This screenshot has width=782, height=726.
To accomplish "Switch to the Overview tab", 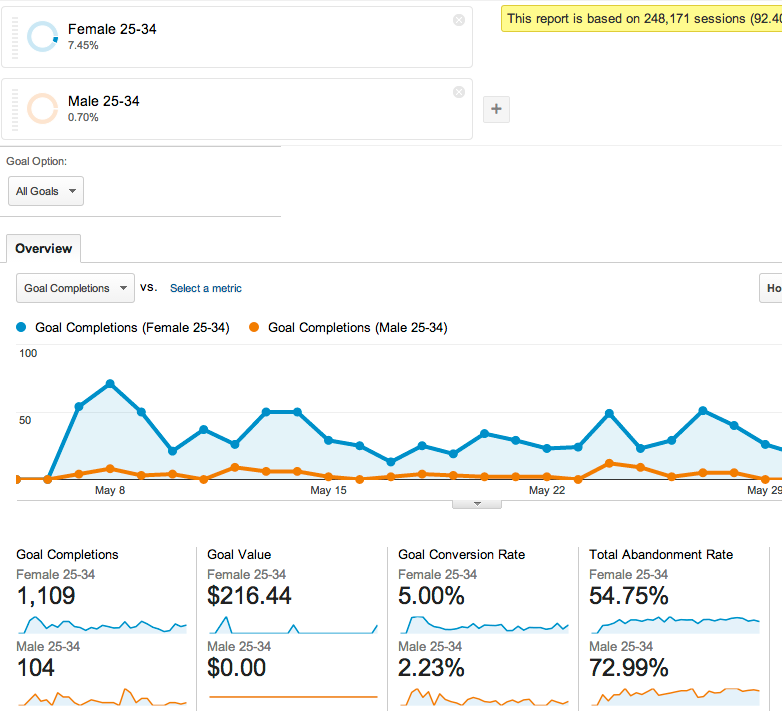I will pos(44,249).
